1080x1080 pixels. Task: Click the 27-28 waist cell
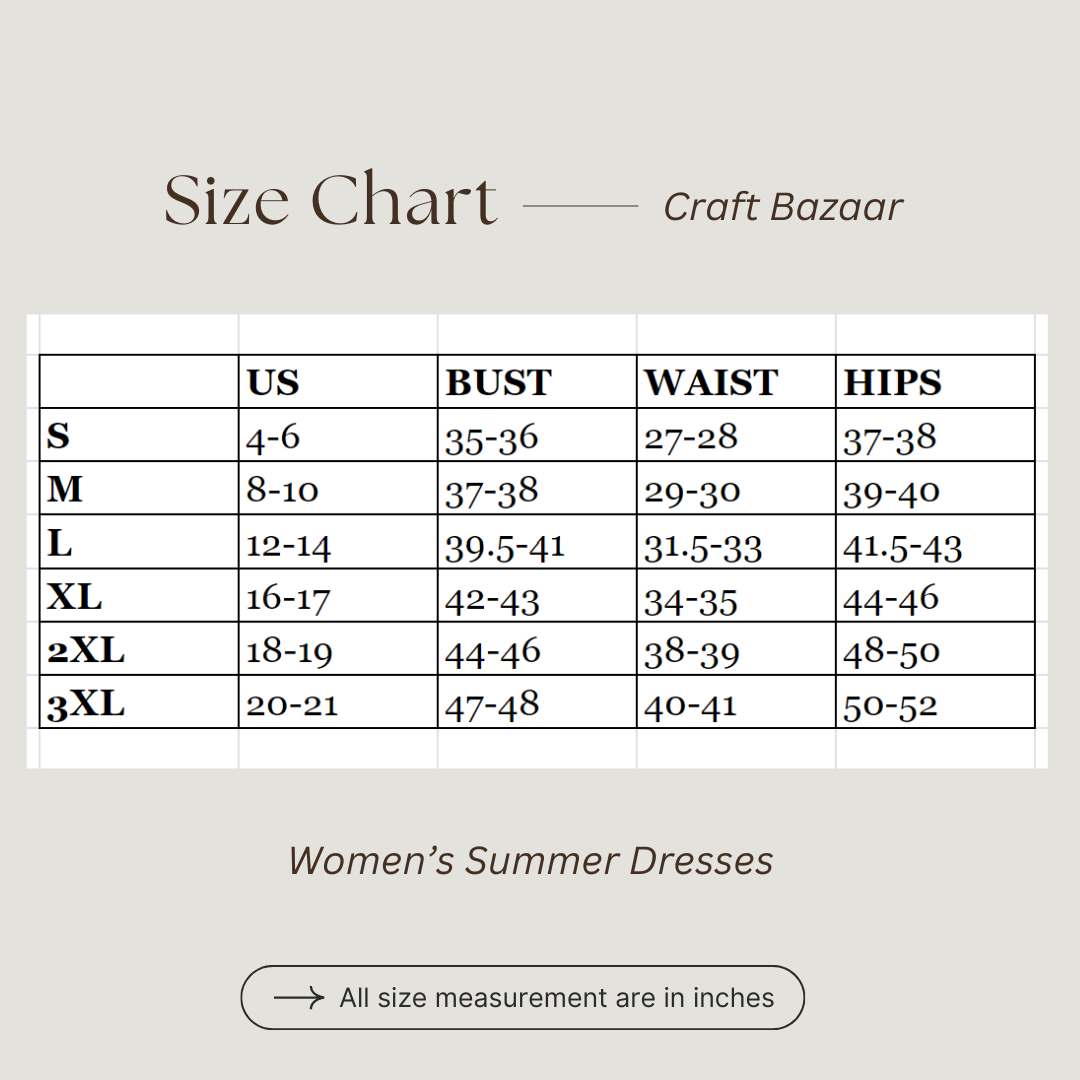(691, 437)
